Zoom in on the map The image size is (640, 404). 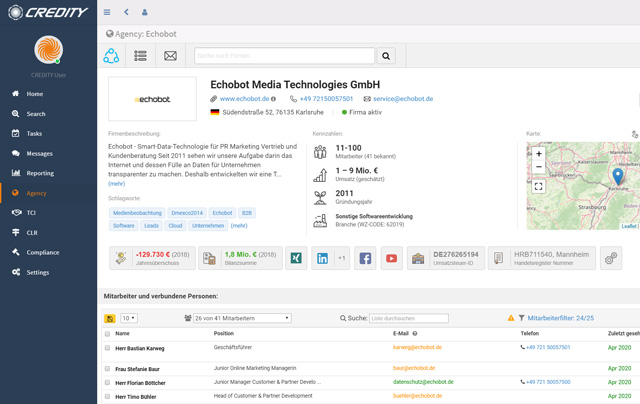(x=538, y=154)
